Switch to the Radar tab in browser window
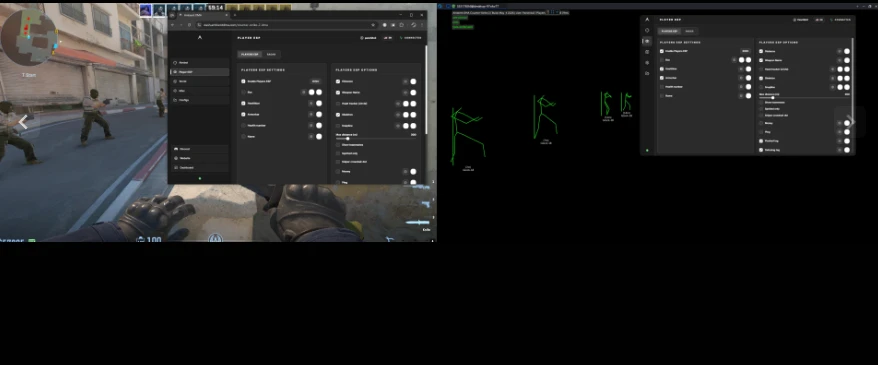878x365 pixels. pyautogui.click(x=271, y=54)
